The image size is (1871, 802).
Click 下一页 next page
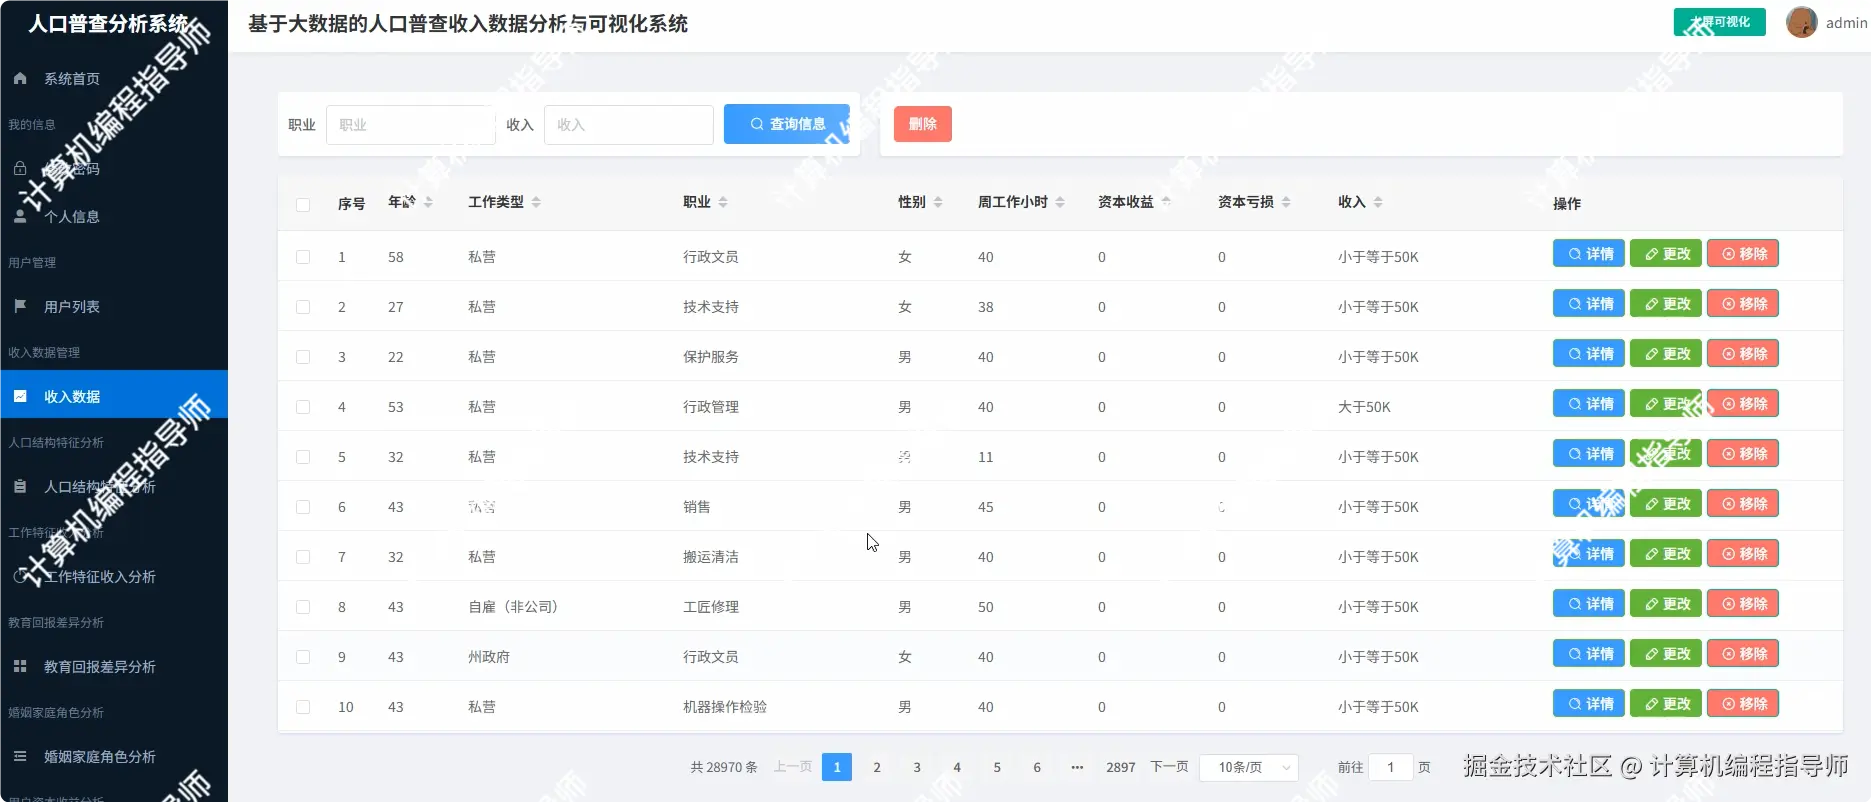1169,767
